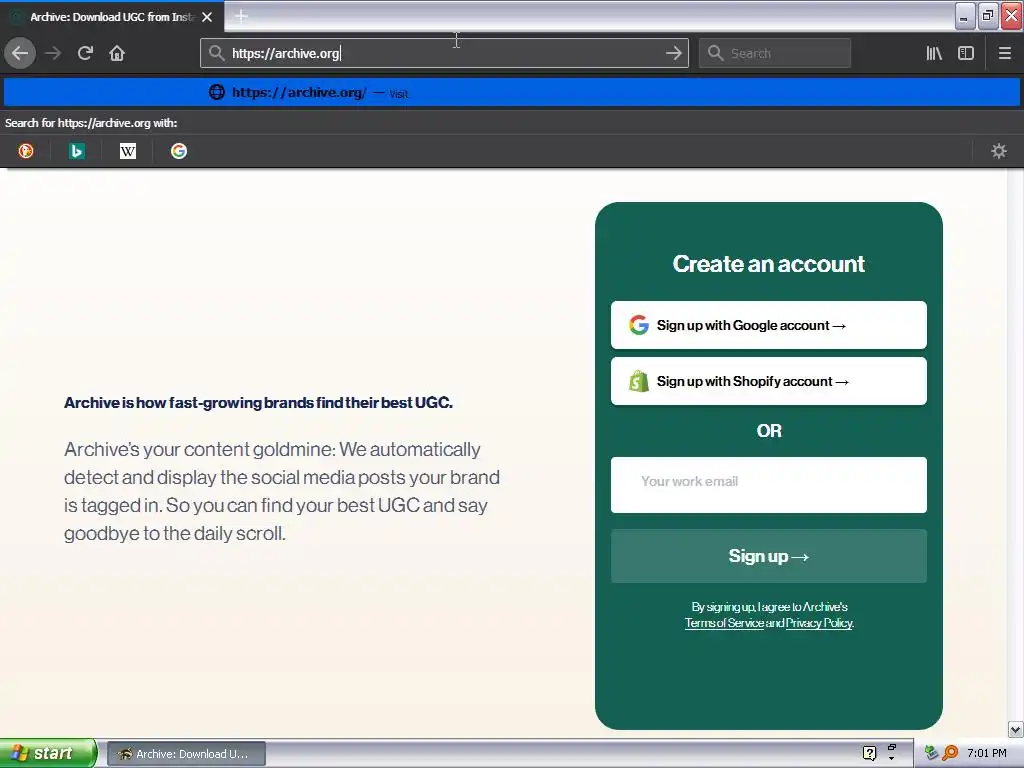Image resolution: width=1024 pixels, height=768 pixels.
Task: Open the Windows start menu
Action: pyautogui.click(x=47, y=753)
